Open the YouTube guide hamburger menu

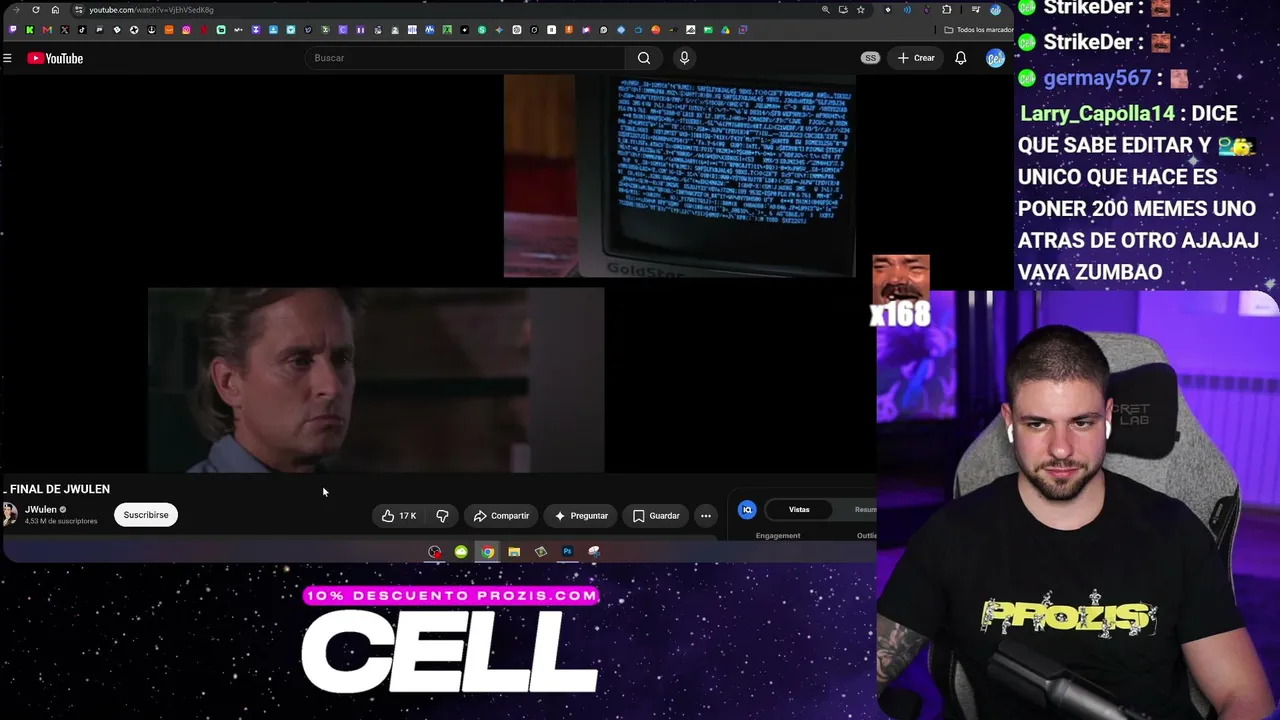tap(7, 58)
